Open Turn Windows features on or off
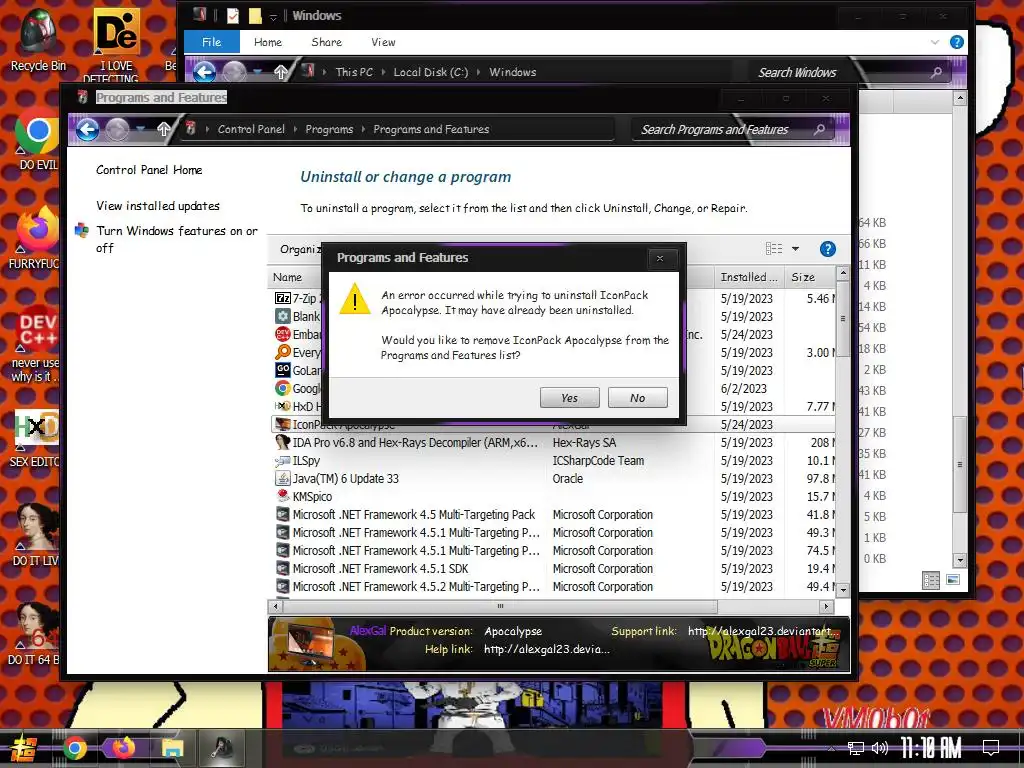The width and height of the screenshot is (1024, 768). click(176, 239)
